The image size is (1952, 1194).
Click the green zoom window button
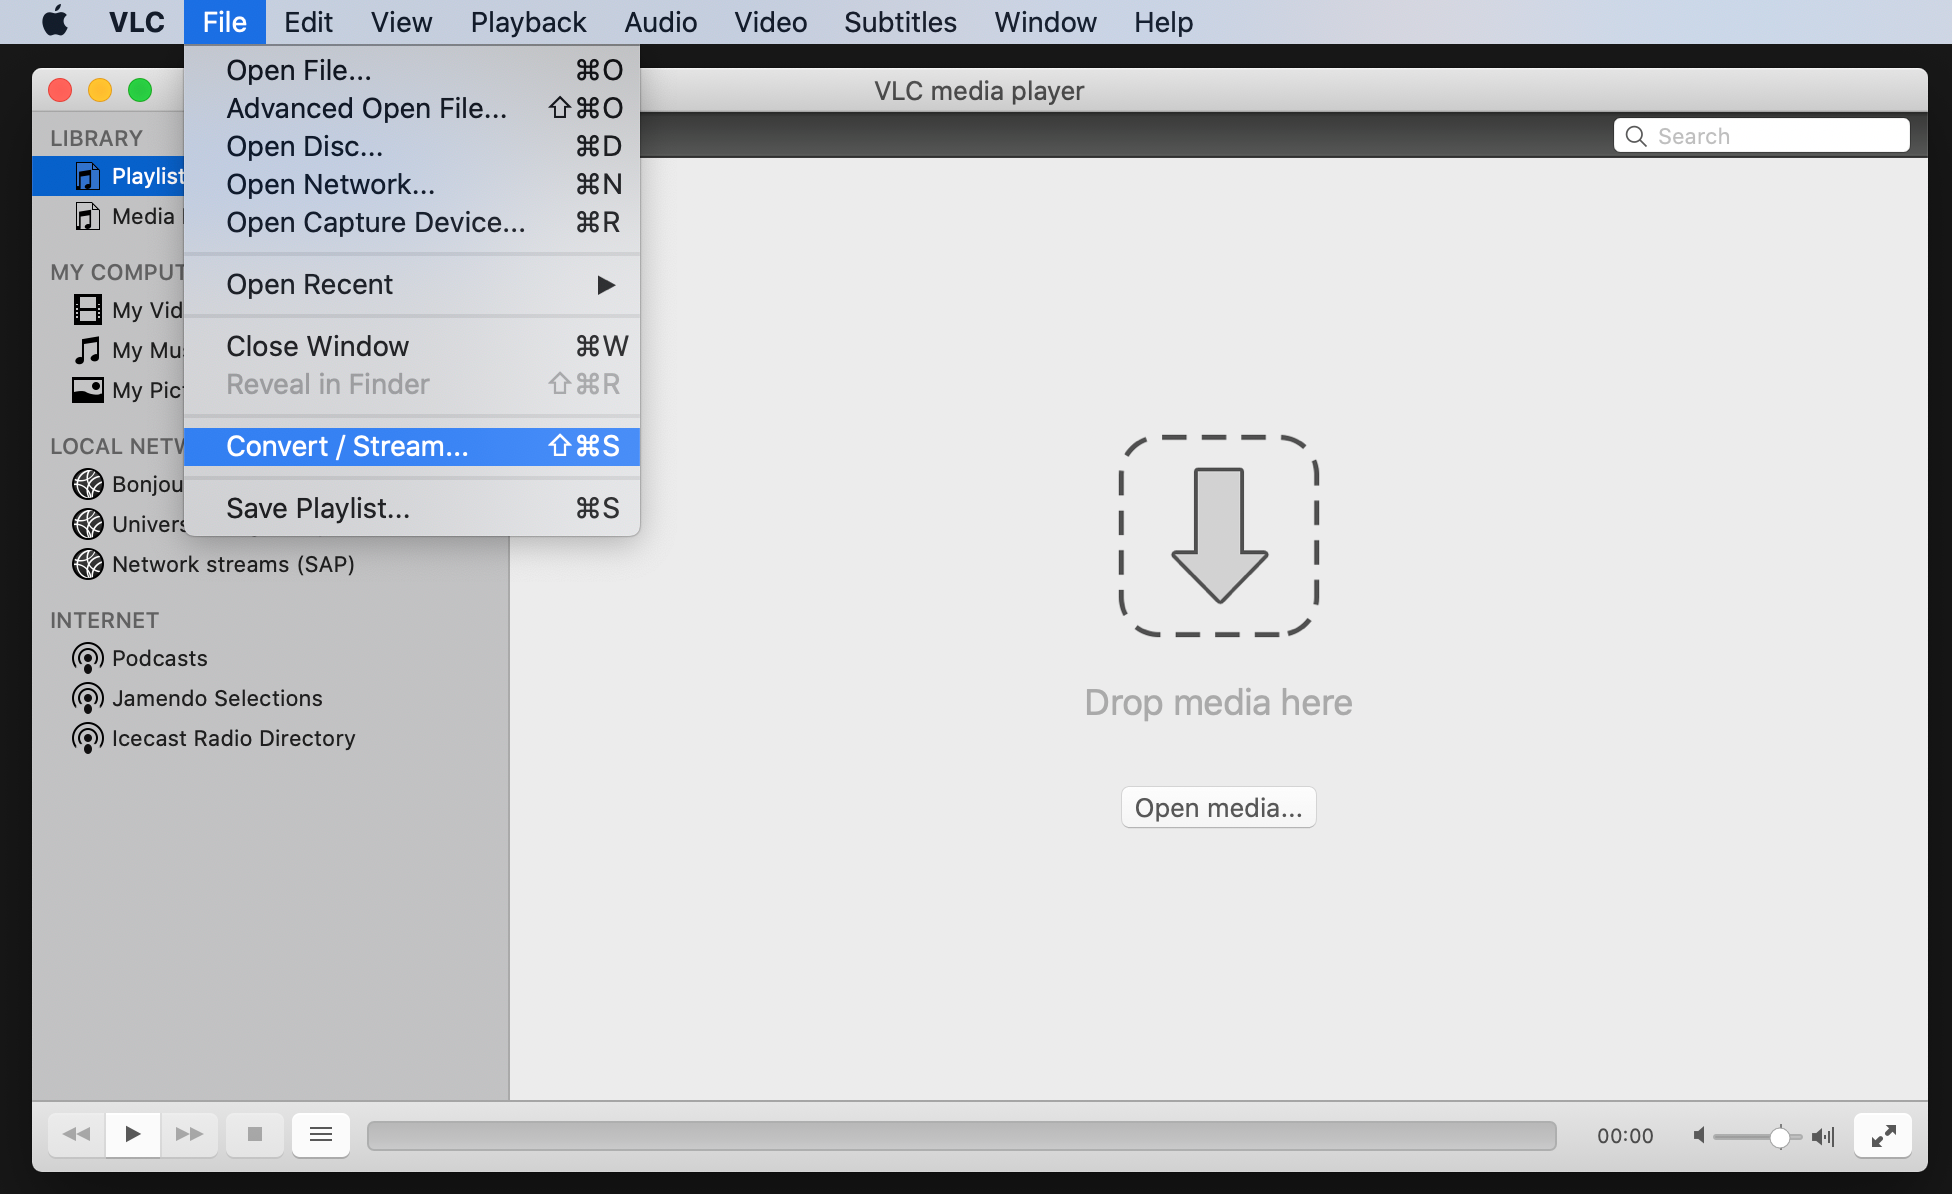pos(140,91)
